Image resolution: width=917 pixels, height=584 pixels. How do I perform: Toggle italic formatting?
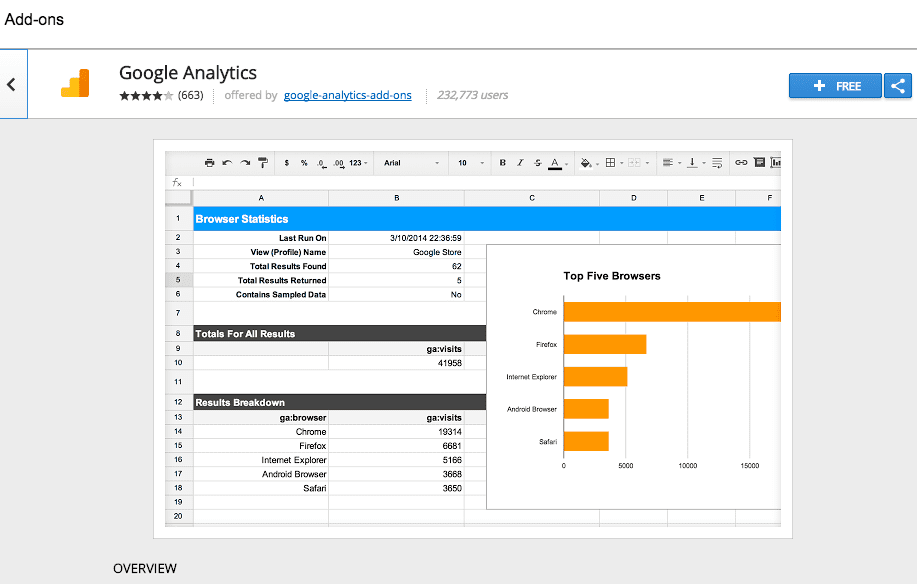(x=520, y=163)
